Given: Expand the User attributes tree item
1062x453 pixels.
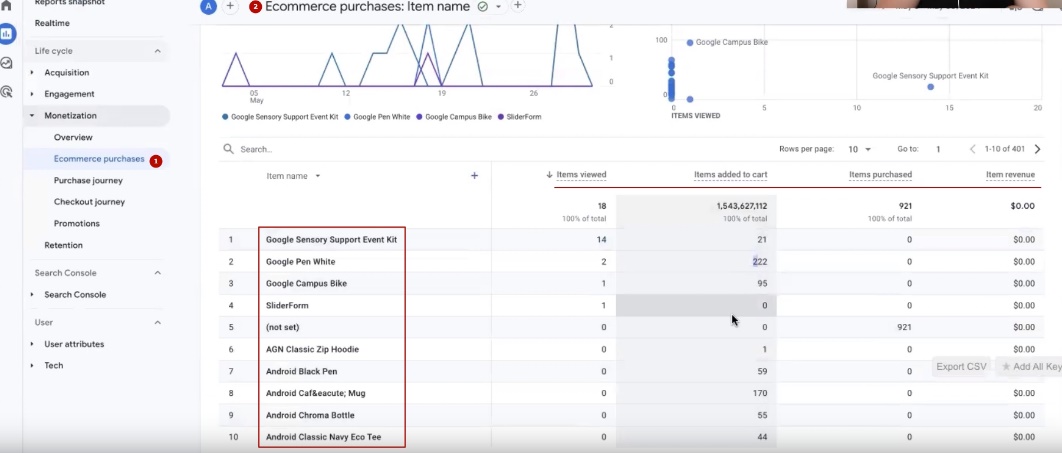Looking at the screenshot, I should [x=32, y=344].
